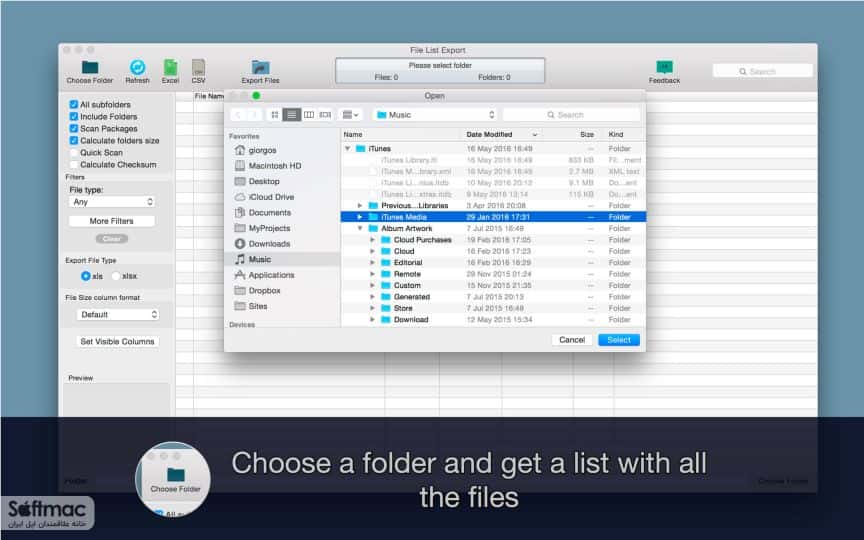Select the Remote folder row
The height and width of the screenshot is (540, 864).
point(493,274)
